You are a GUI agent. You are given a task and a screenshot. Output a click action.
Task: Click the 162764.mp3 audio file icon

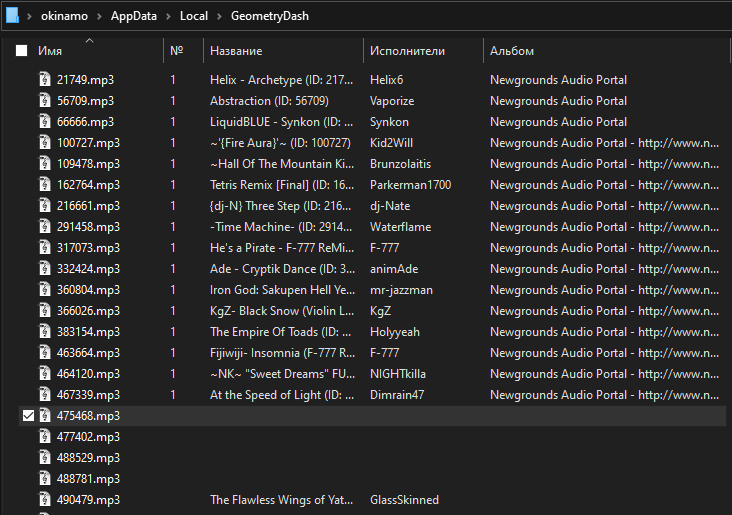pyautogui.click(x=45, y=184)
